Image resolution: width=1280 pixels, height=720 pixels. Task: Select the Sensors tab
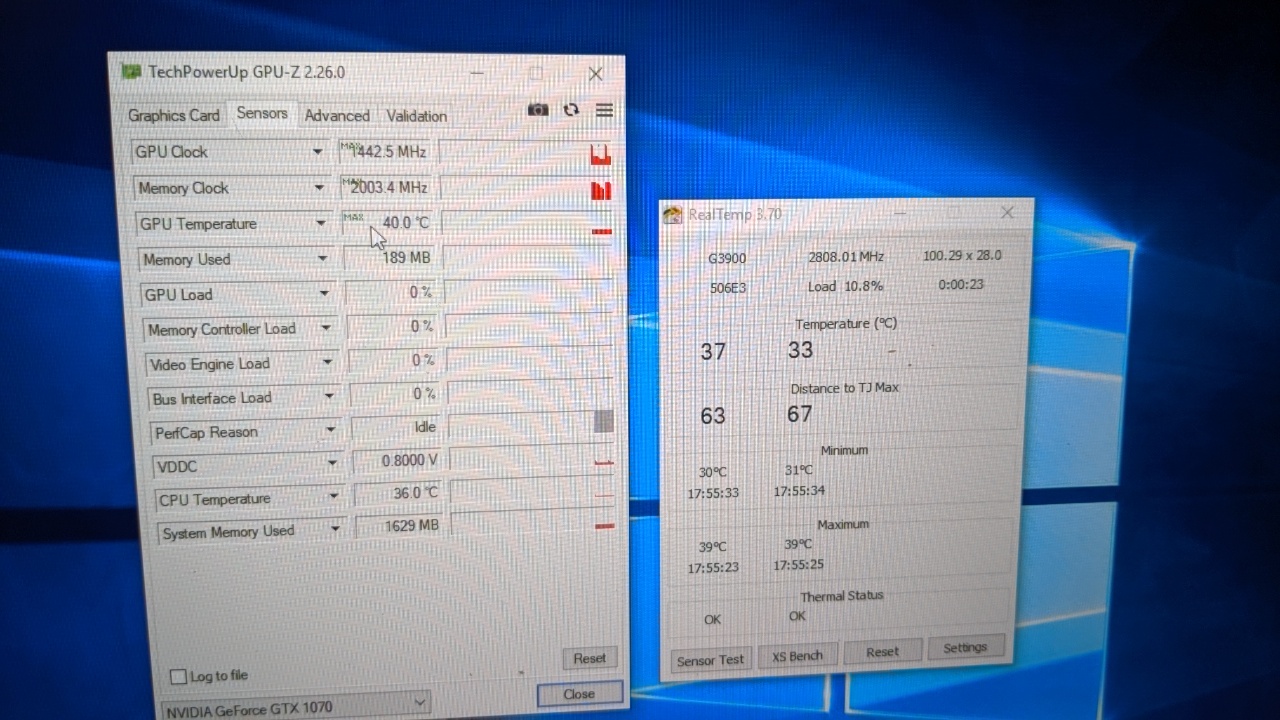tap(262, 113)
